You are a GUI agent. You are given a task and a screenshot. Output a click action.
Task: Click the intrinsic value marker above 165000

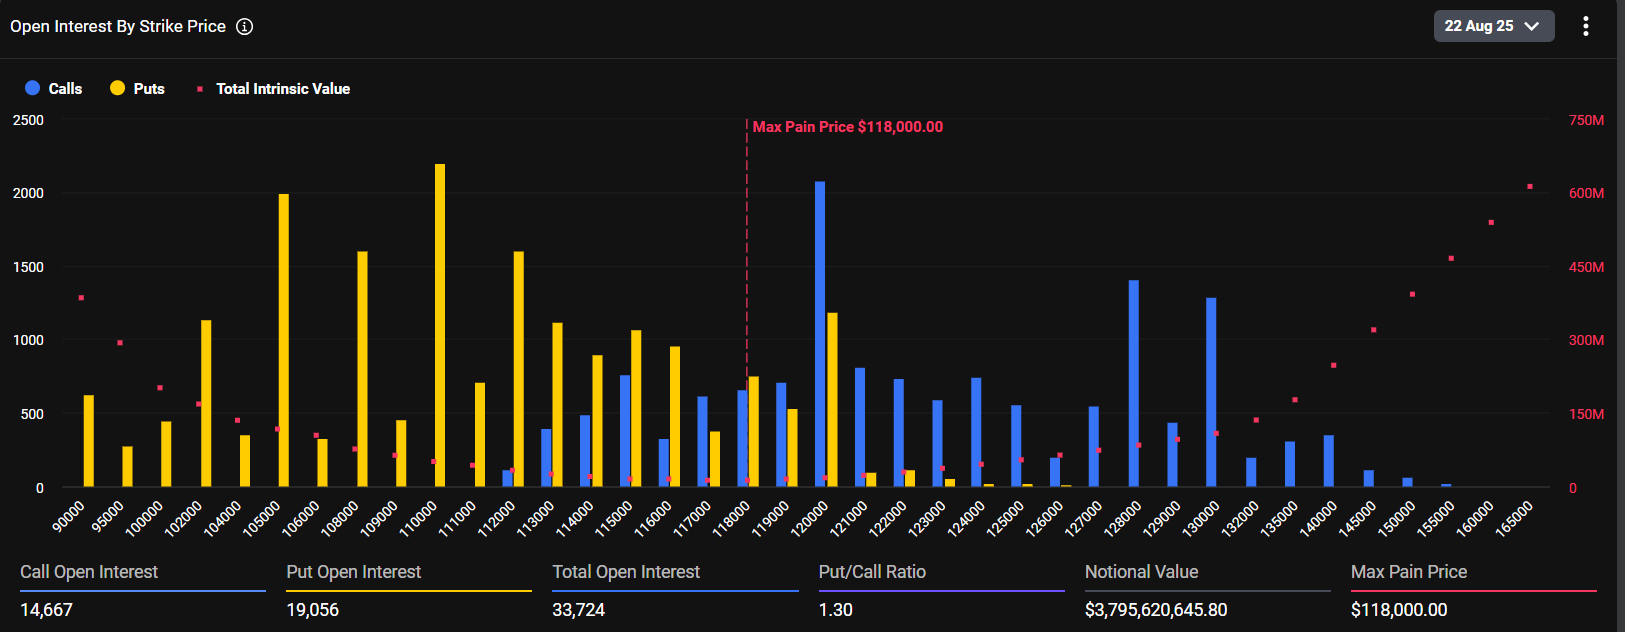1530,187
